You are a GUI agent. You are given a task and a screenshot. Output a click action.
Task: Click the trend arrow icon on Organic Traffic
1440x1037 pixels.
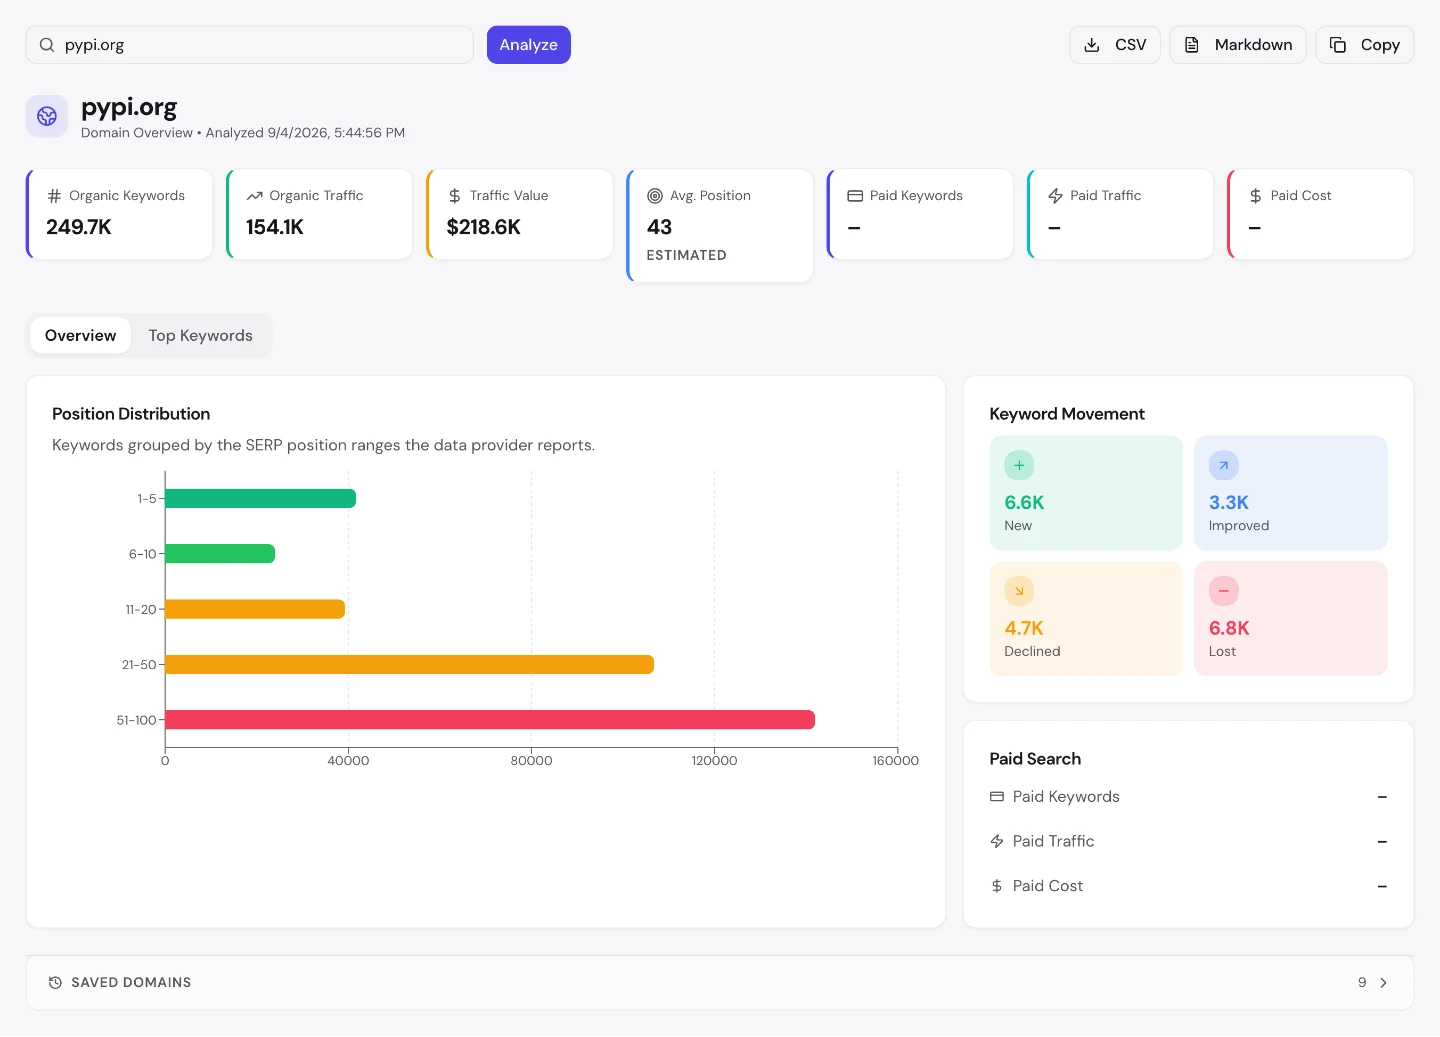coord(255,196)
